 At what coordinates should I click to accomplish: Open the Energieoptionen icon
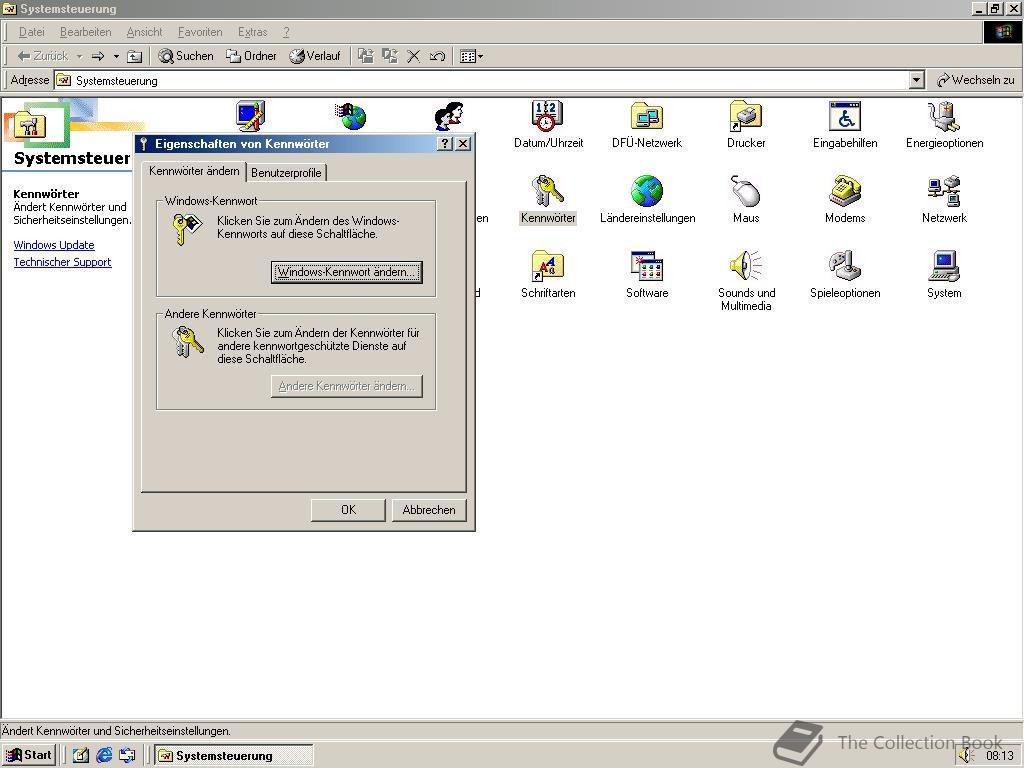point(944,117)
